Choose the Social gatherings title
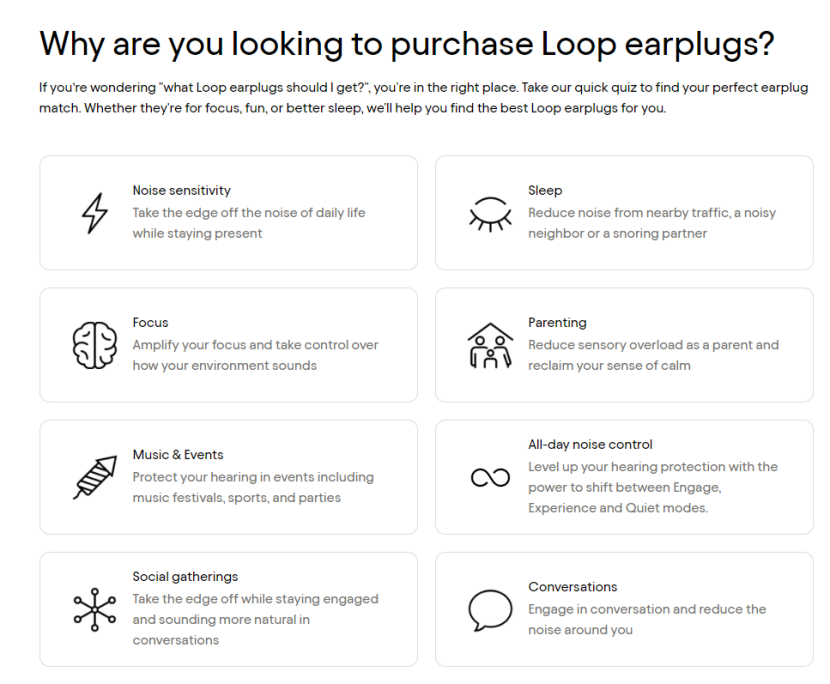Screen dimensions: 830x684 pos(185,577)
